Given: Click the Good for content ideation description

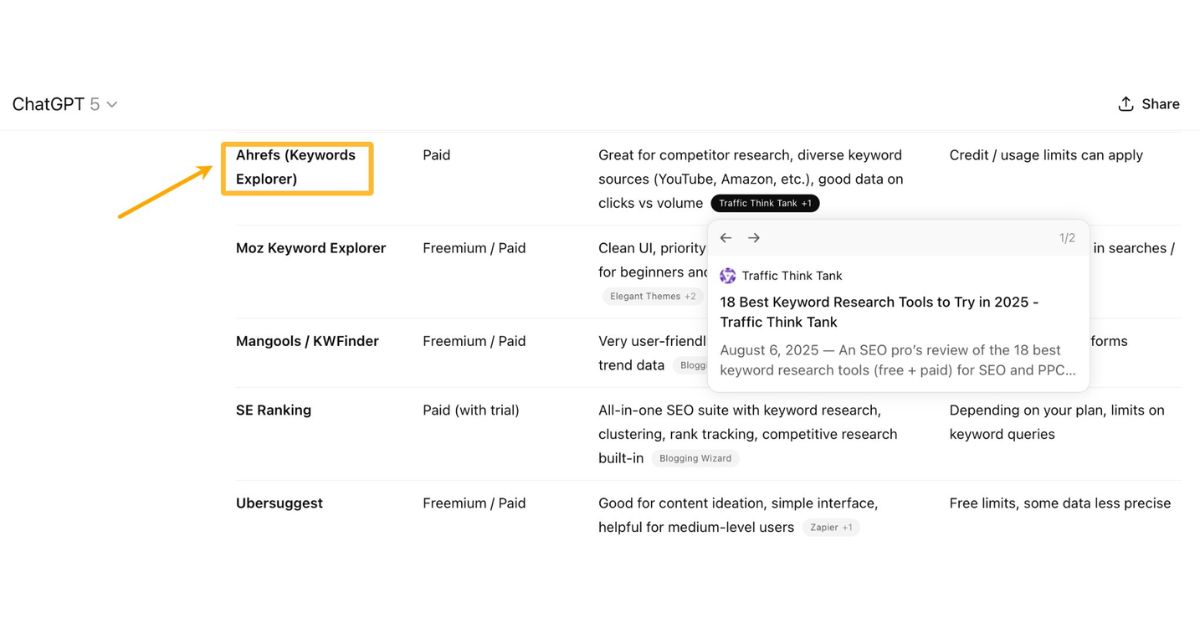Looking at the screenshot, I should click(738, 515).
